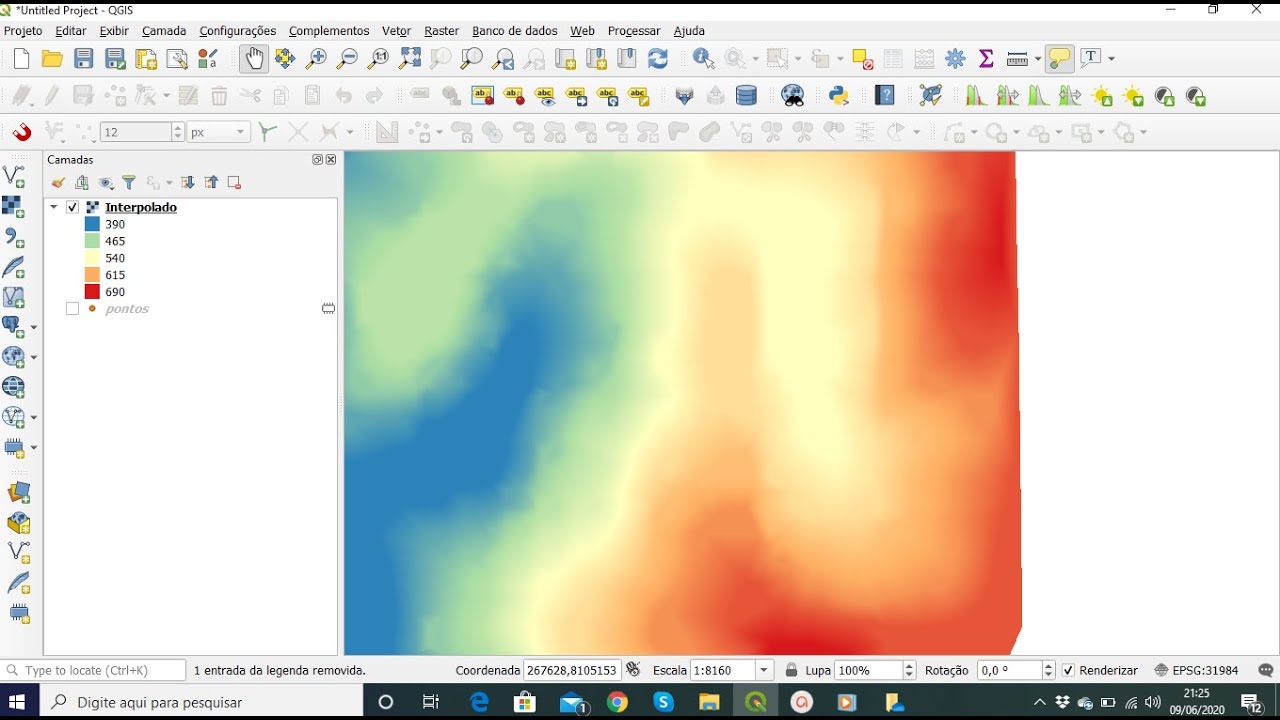Open MetaSearch globe with binoculars icon
The height and width of the screenshot is (720, 1280).
(793, 96)
